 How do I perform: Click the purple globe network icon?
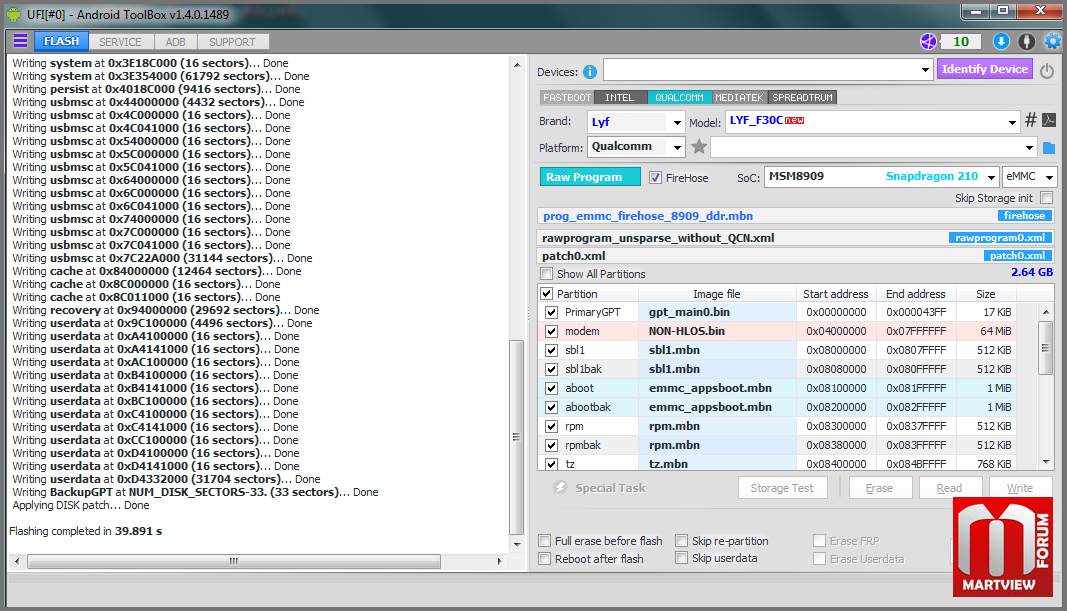point(928,42)
